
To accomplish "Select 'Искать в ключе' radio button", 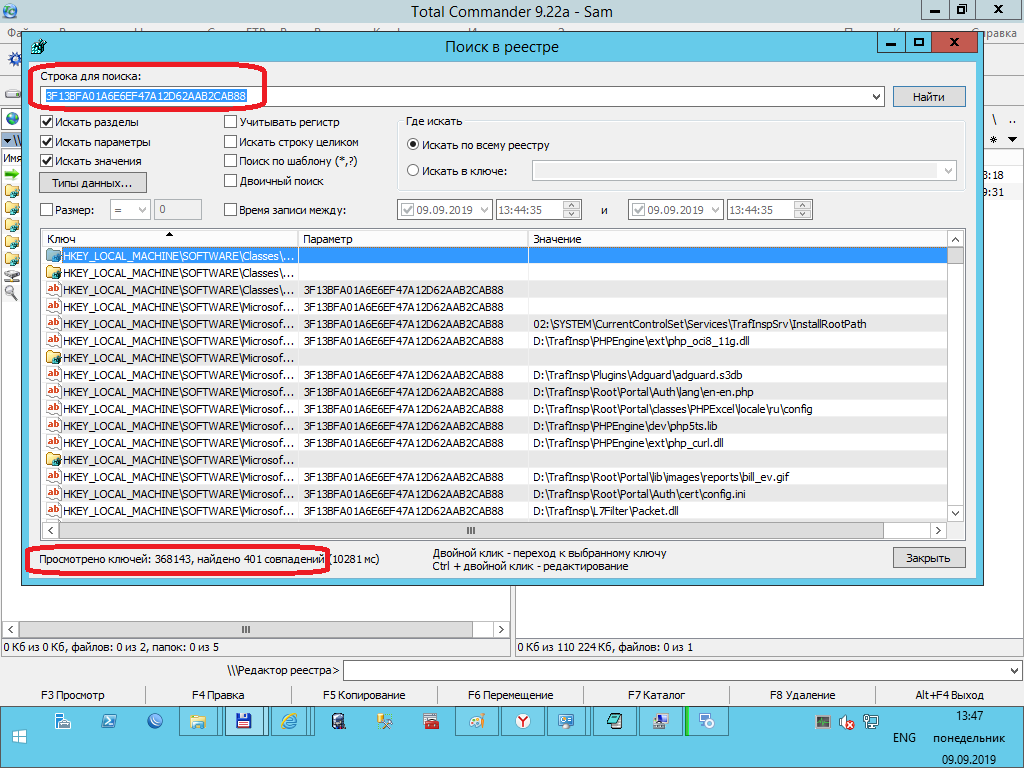I will [413, 170].
